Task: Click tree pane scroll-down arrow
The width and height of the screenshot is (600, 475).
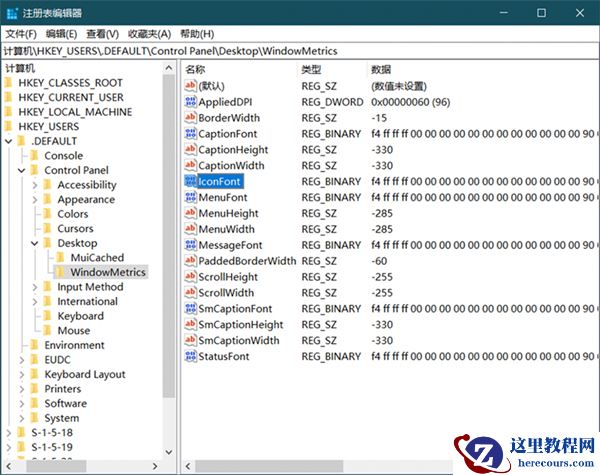Action: click(x=169, y=452)
